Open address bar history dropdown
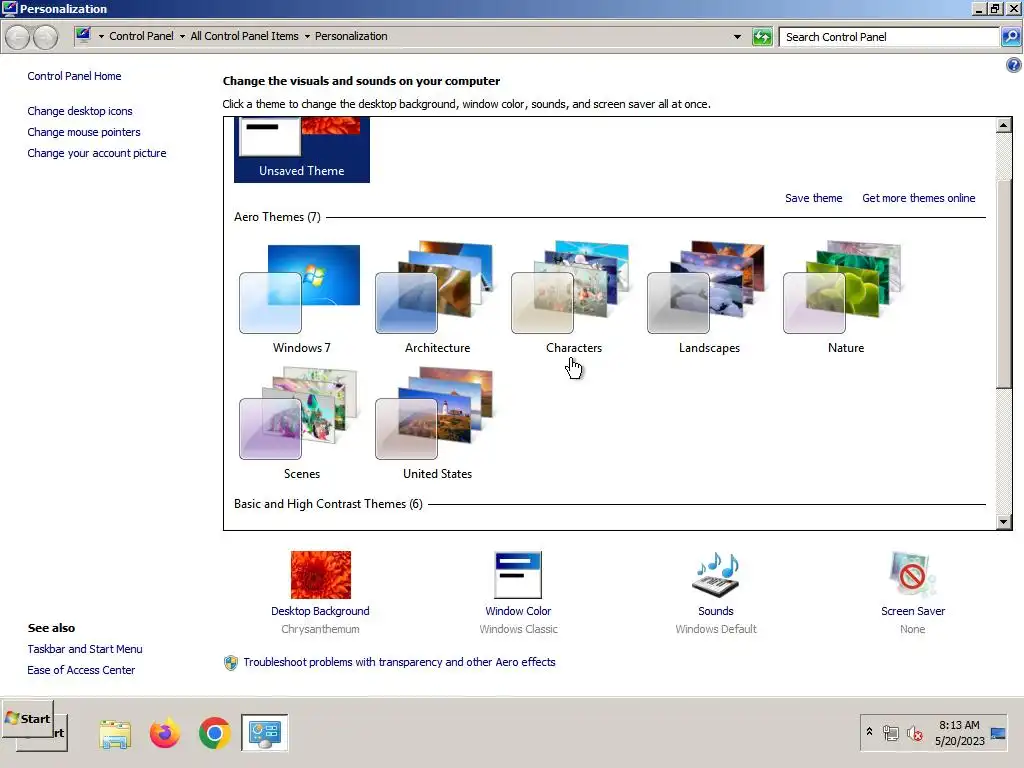Screen dimensions: 1024x768 pyautogui.click(x=737, y=37)
